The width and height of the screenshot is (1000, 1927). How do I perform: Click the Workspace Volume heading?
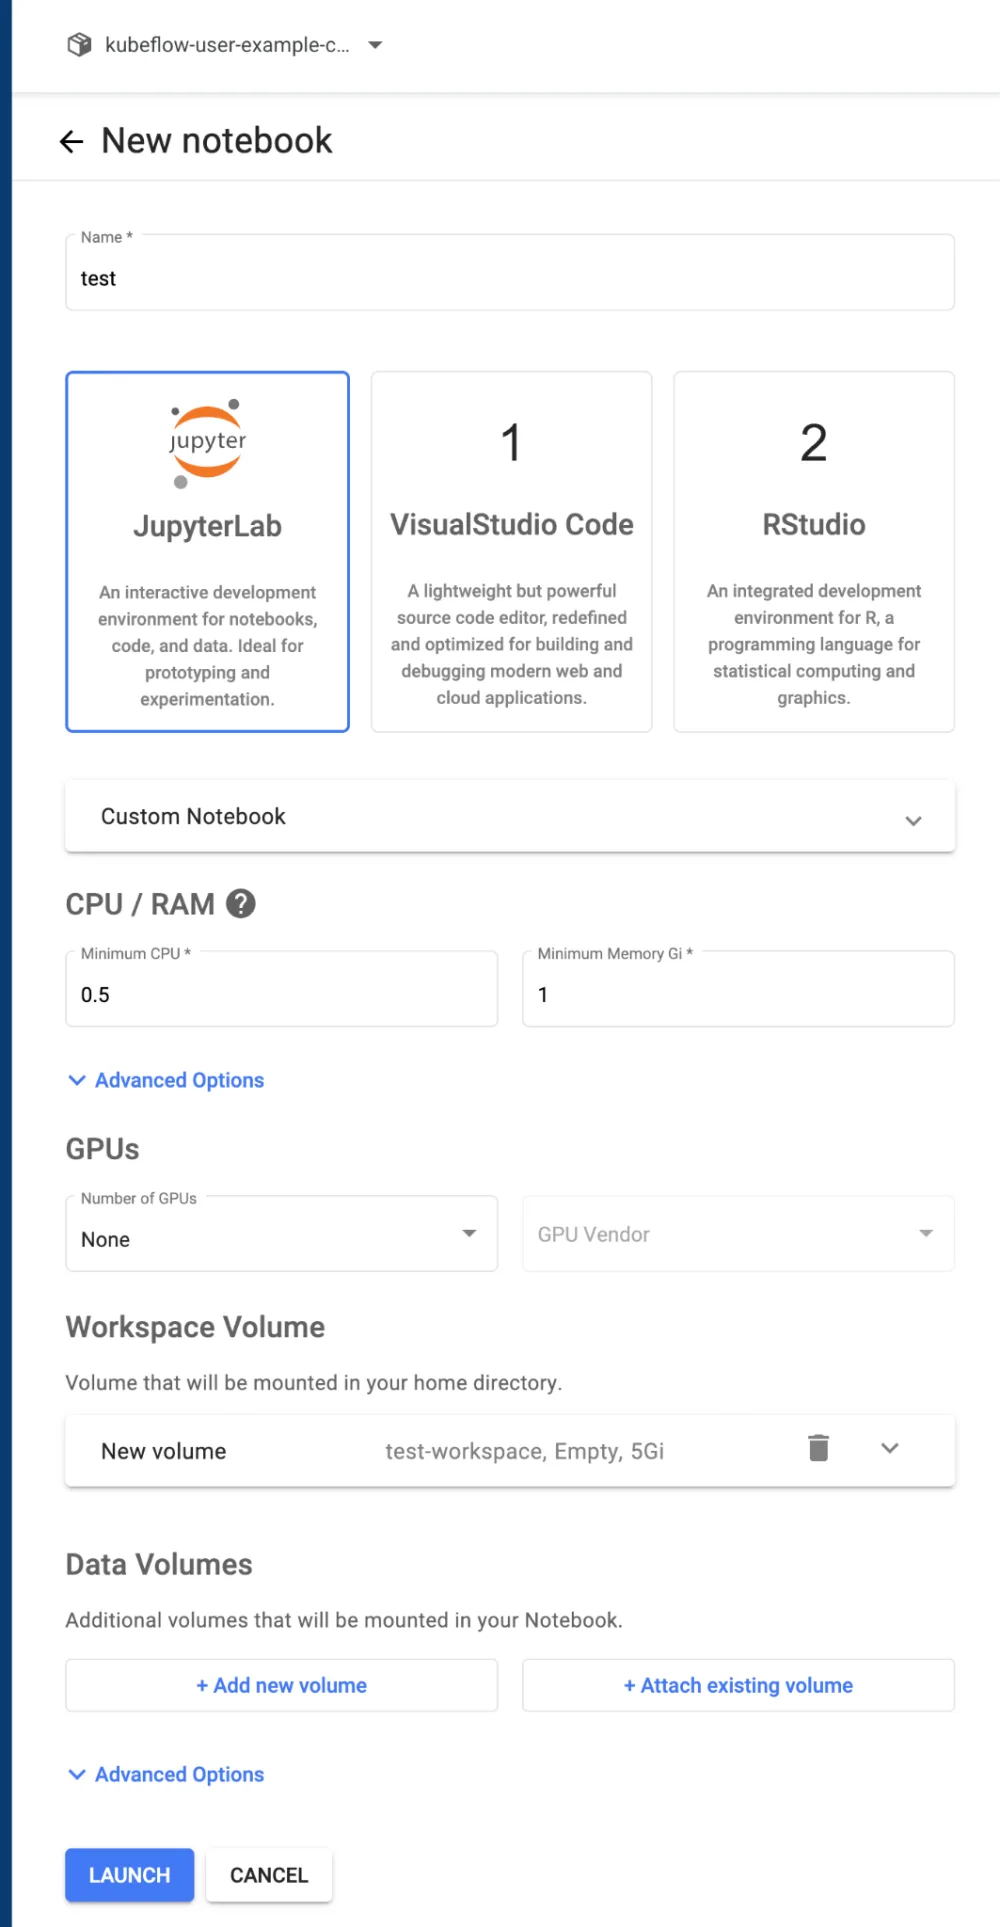(x=195, y=1327)
